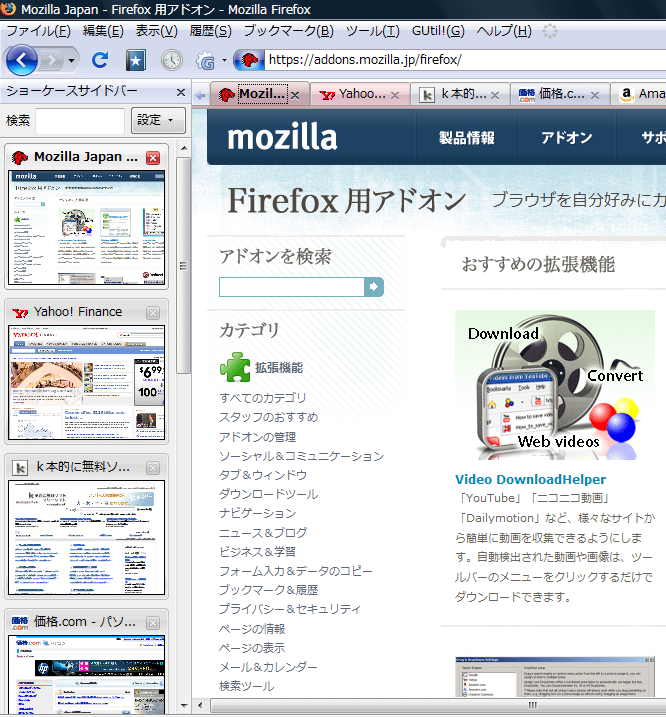Screen dimensions: 666x717
Task: Open the history clock toolbar icon
Action: pyautogui.click(x=172, y=60)
